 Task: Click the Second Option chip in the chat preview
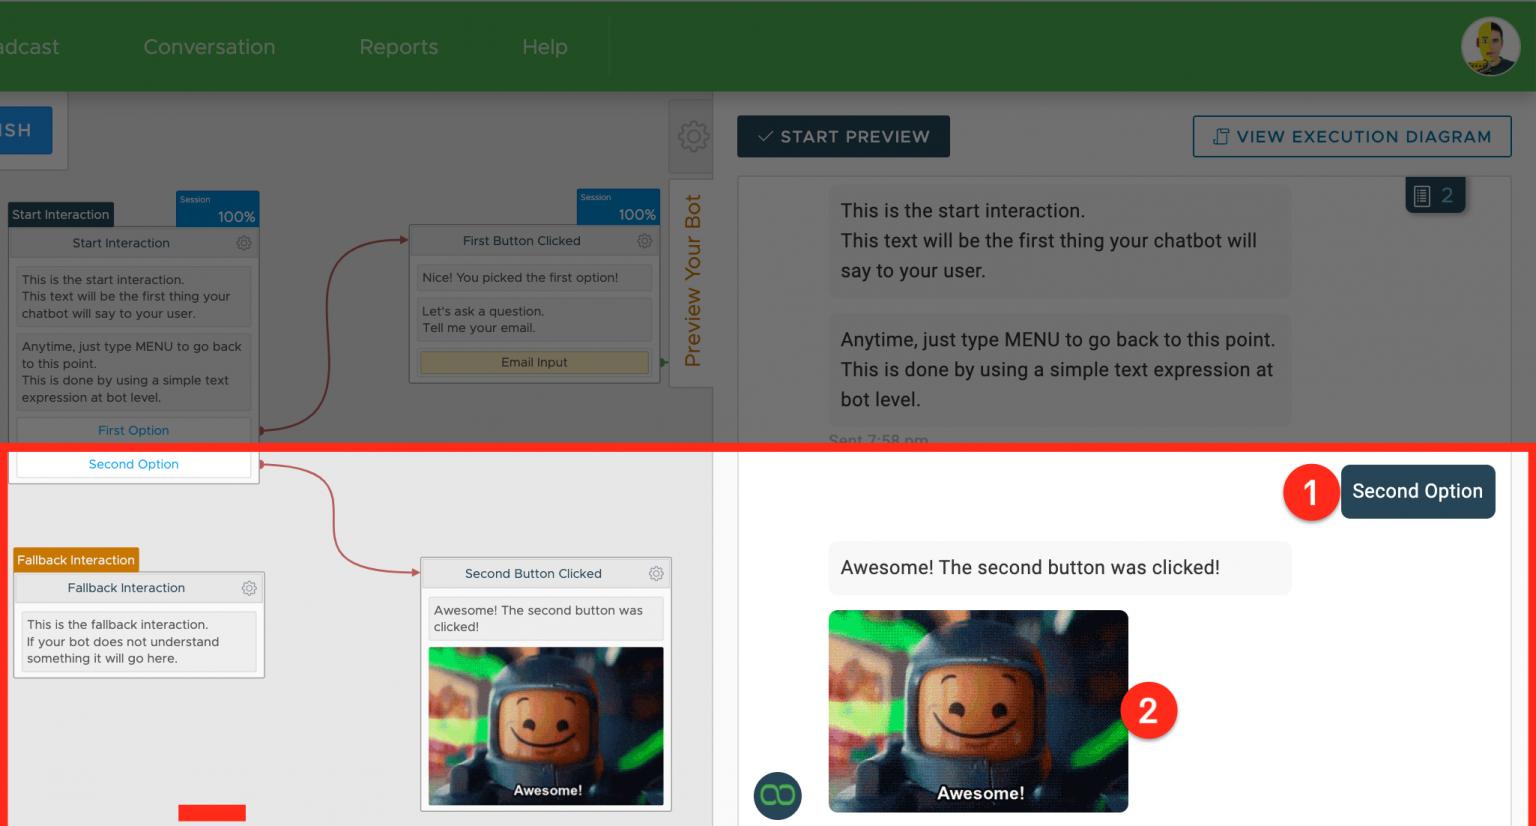tap(1417, 491)
